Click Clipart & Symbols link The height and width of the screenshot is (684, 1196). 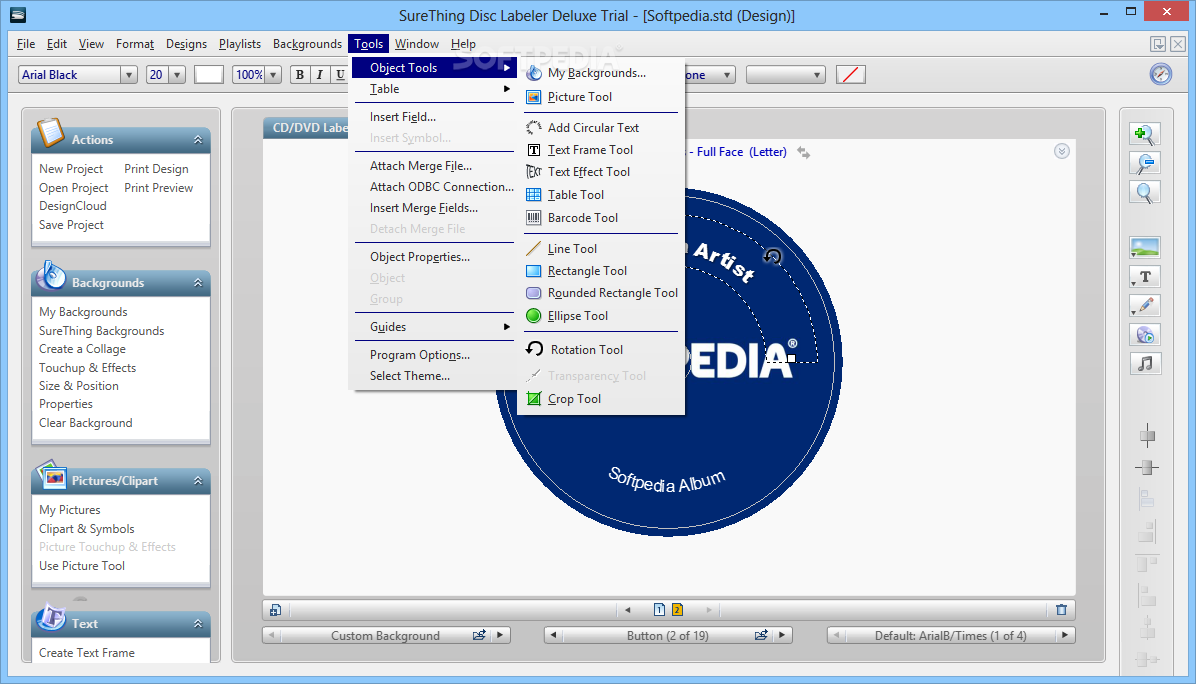tap(87, 528)
